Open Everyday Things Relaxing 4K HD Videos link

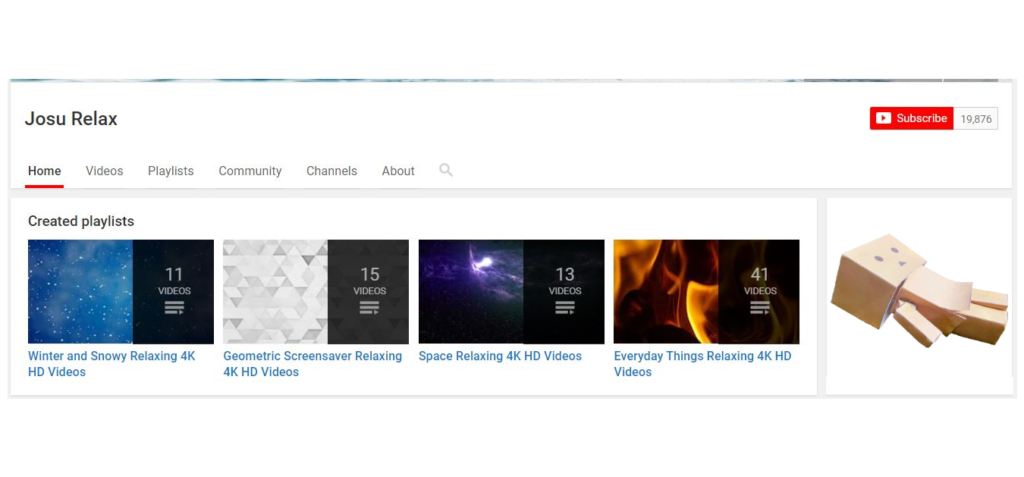tap(703, 364)
